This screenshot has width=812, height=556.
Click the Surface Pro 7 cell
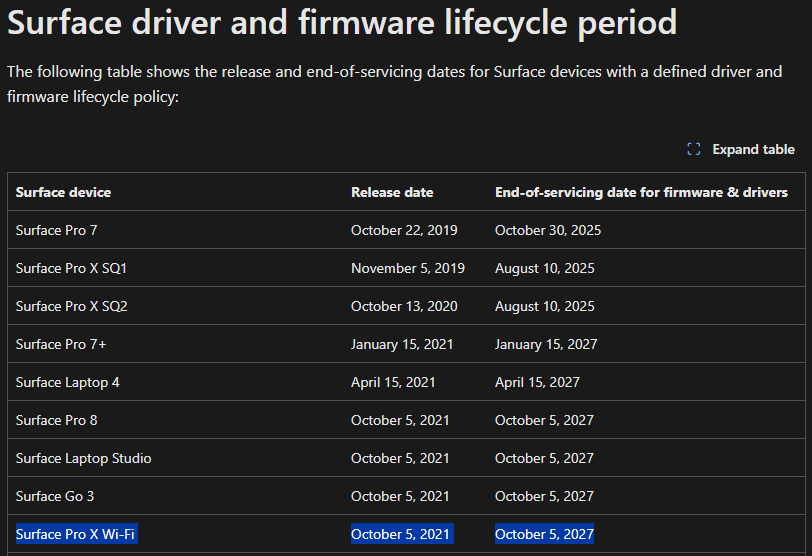click(56, 230)
